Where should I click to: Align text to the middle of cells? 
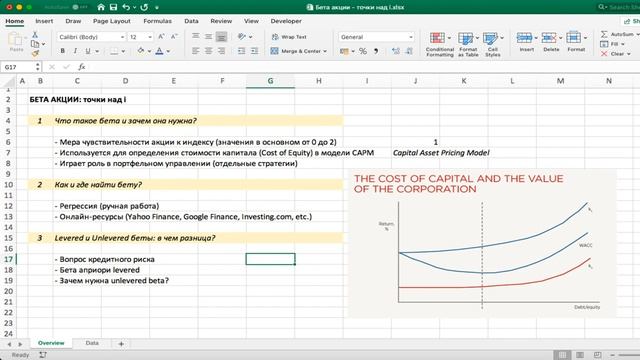click(x=209, y=37)
